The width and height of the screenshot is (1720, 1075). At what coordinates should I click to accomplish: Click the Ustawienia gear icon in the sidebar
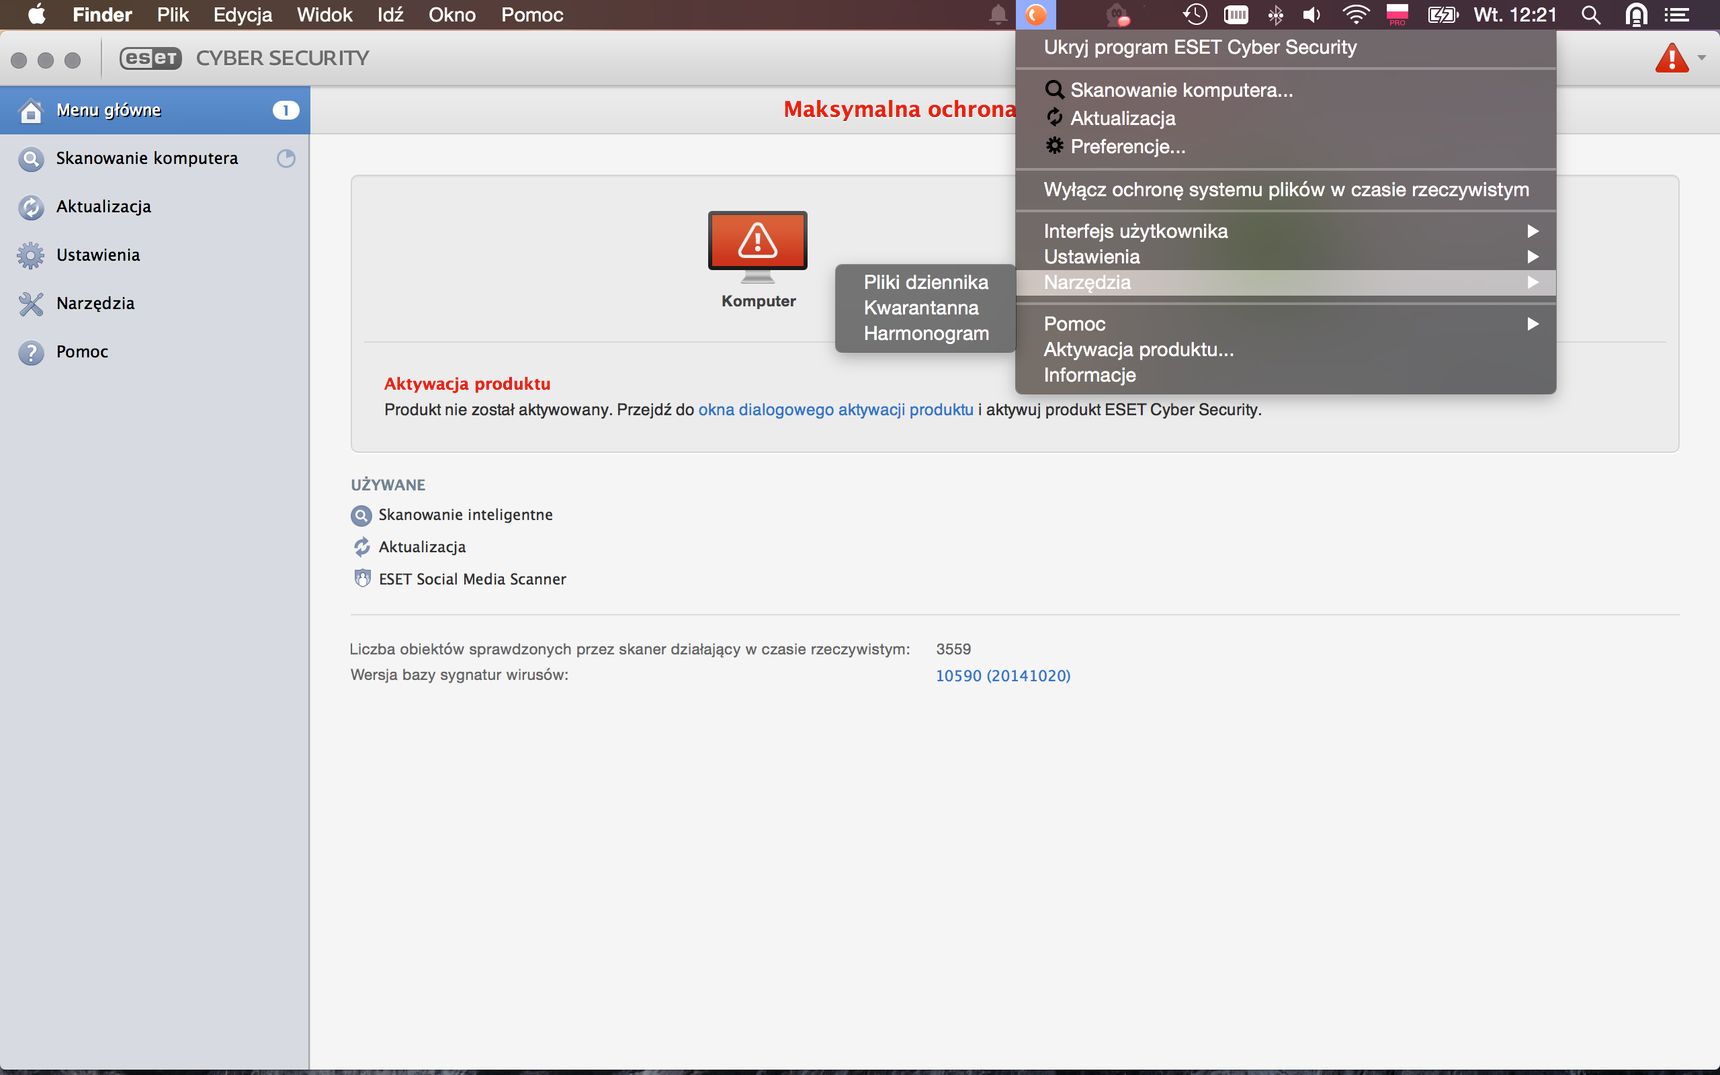[x=31, y=256]
